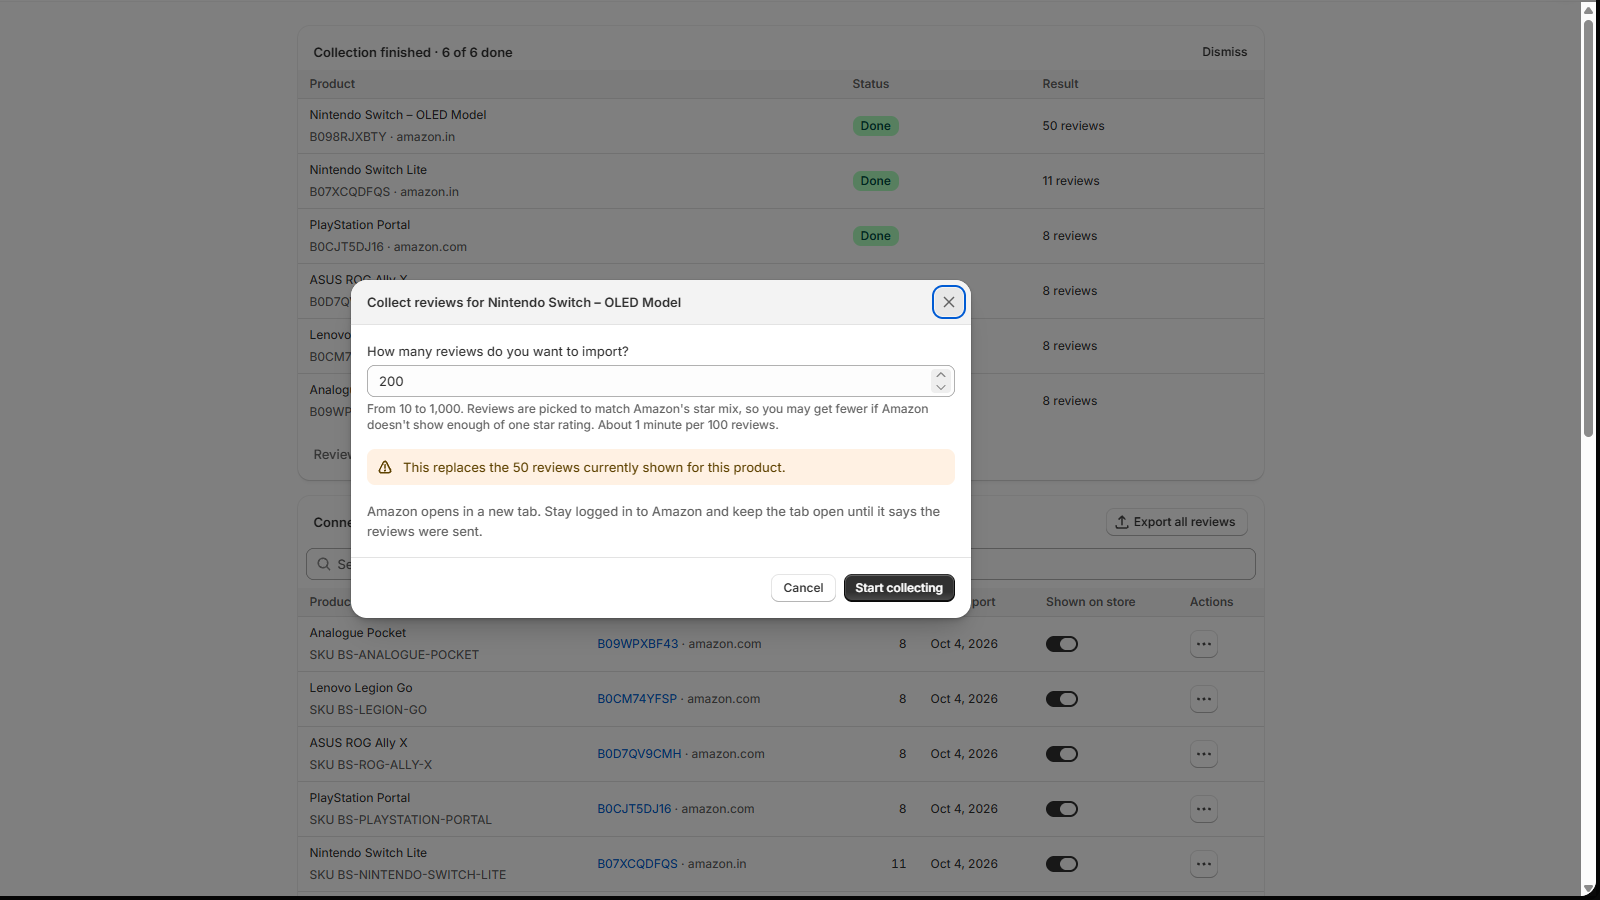Screen dimensions: 1600x900
Task: Start collecting reviews
Action: pos(899,588)
